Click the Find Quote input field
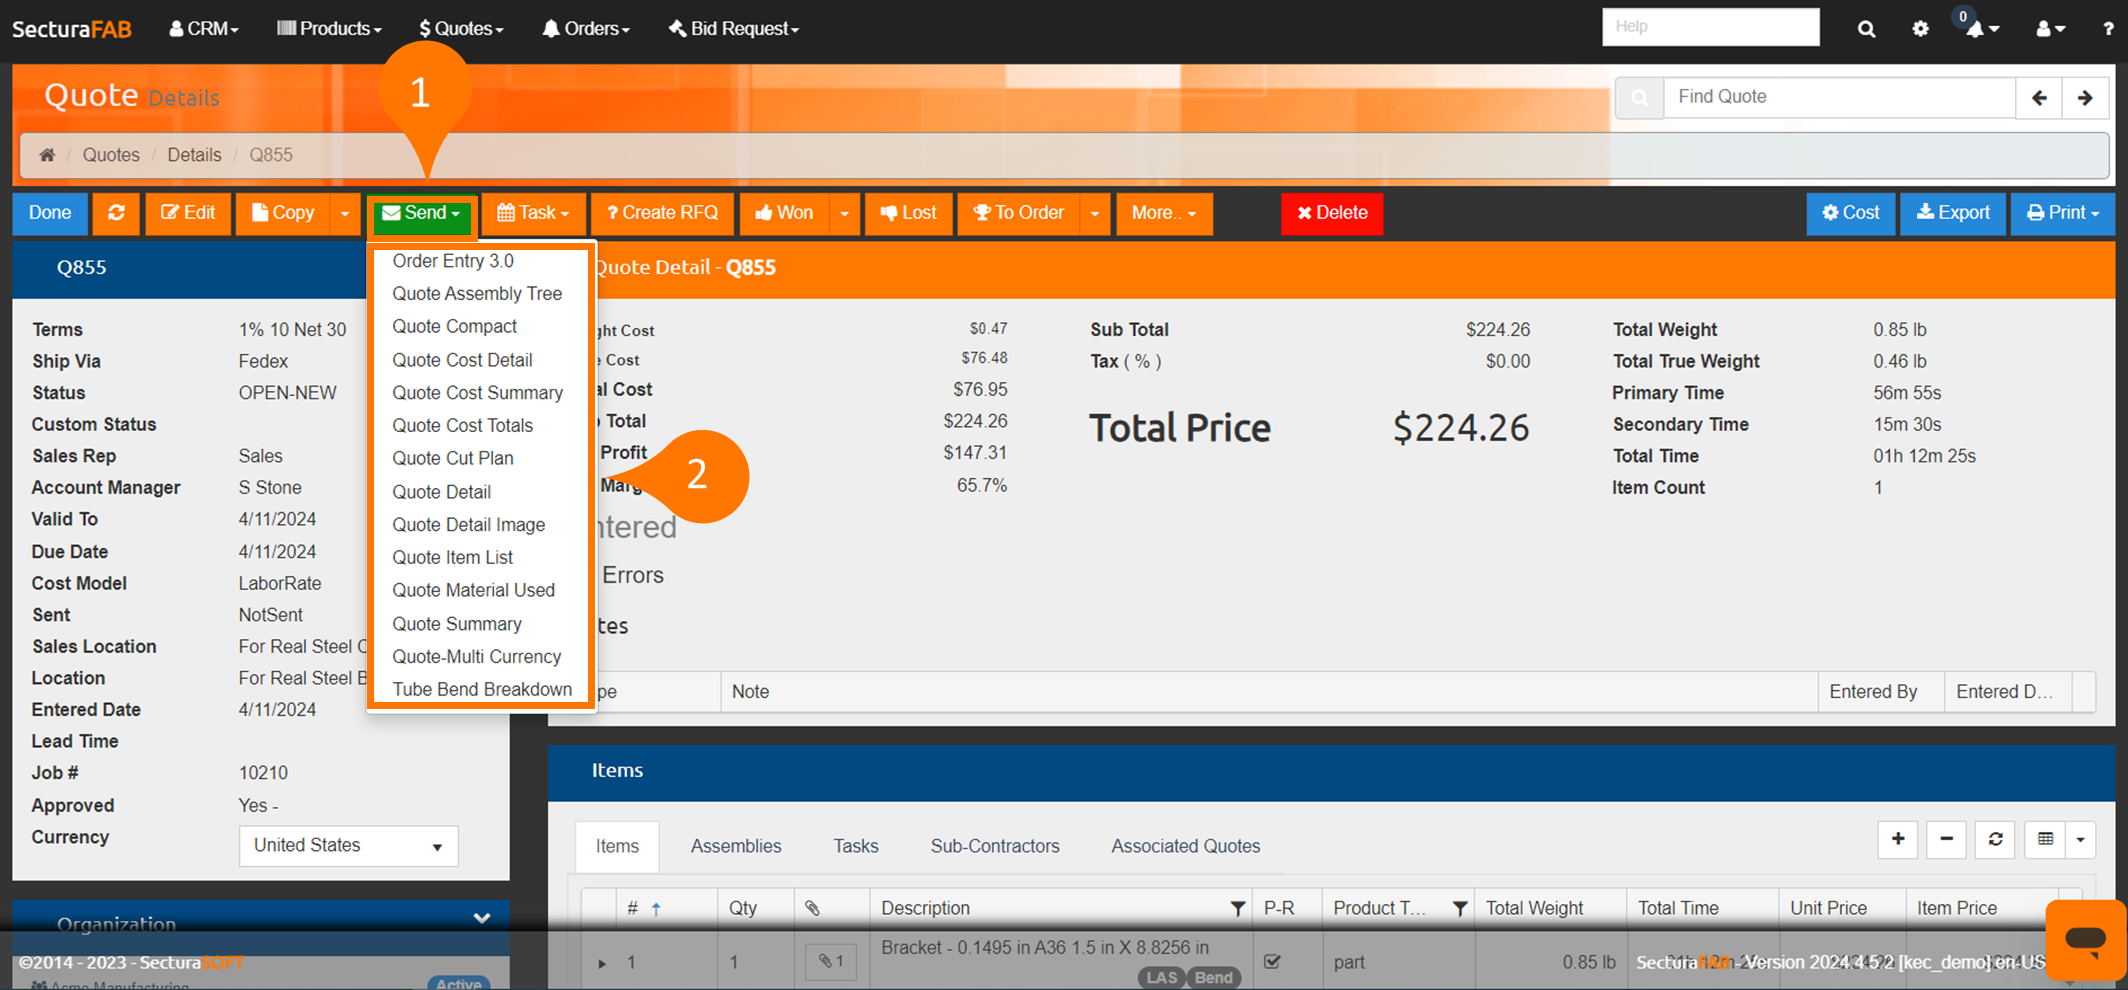The width and height of the screenshot is (2128, 990). [x=1838, y=97]
